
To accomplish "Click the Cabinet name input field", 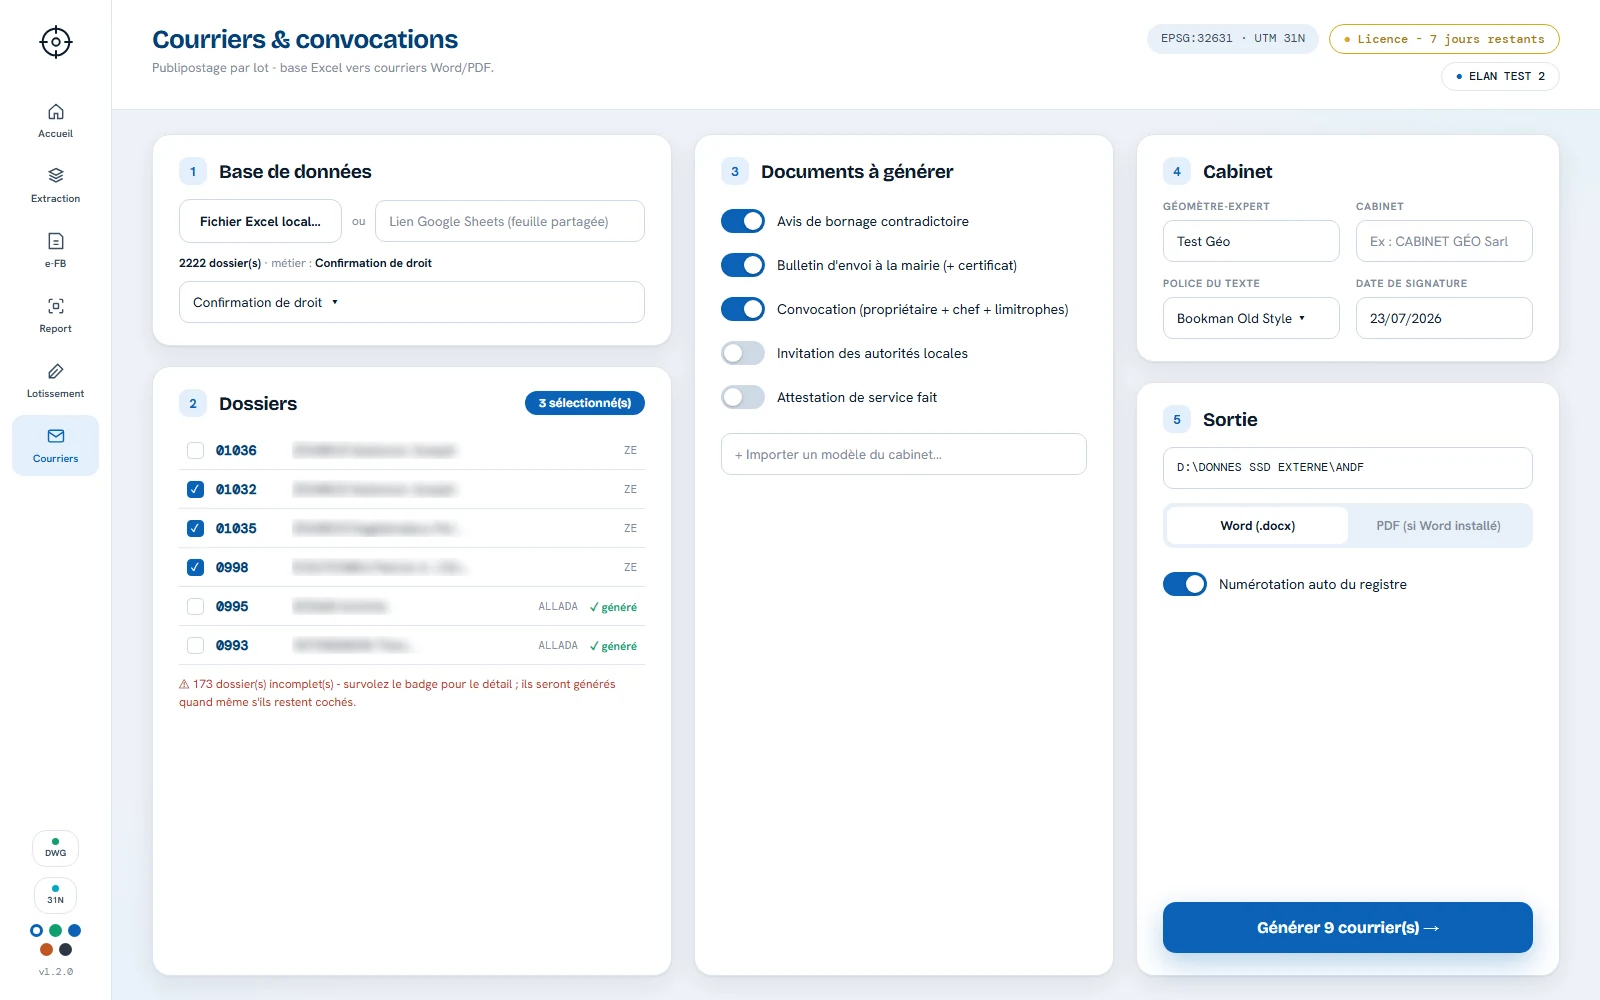I will [x=1444, y=241].
